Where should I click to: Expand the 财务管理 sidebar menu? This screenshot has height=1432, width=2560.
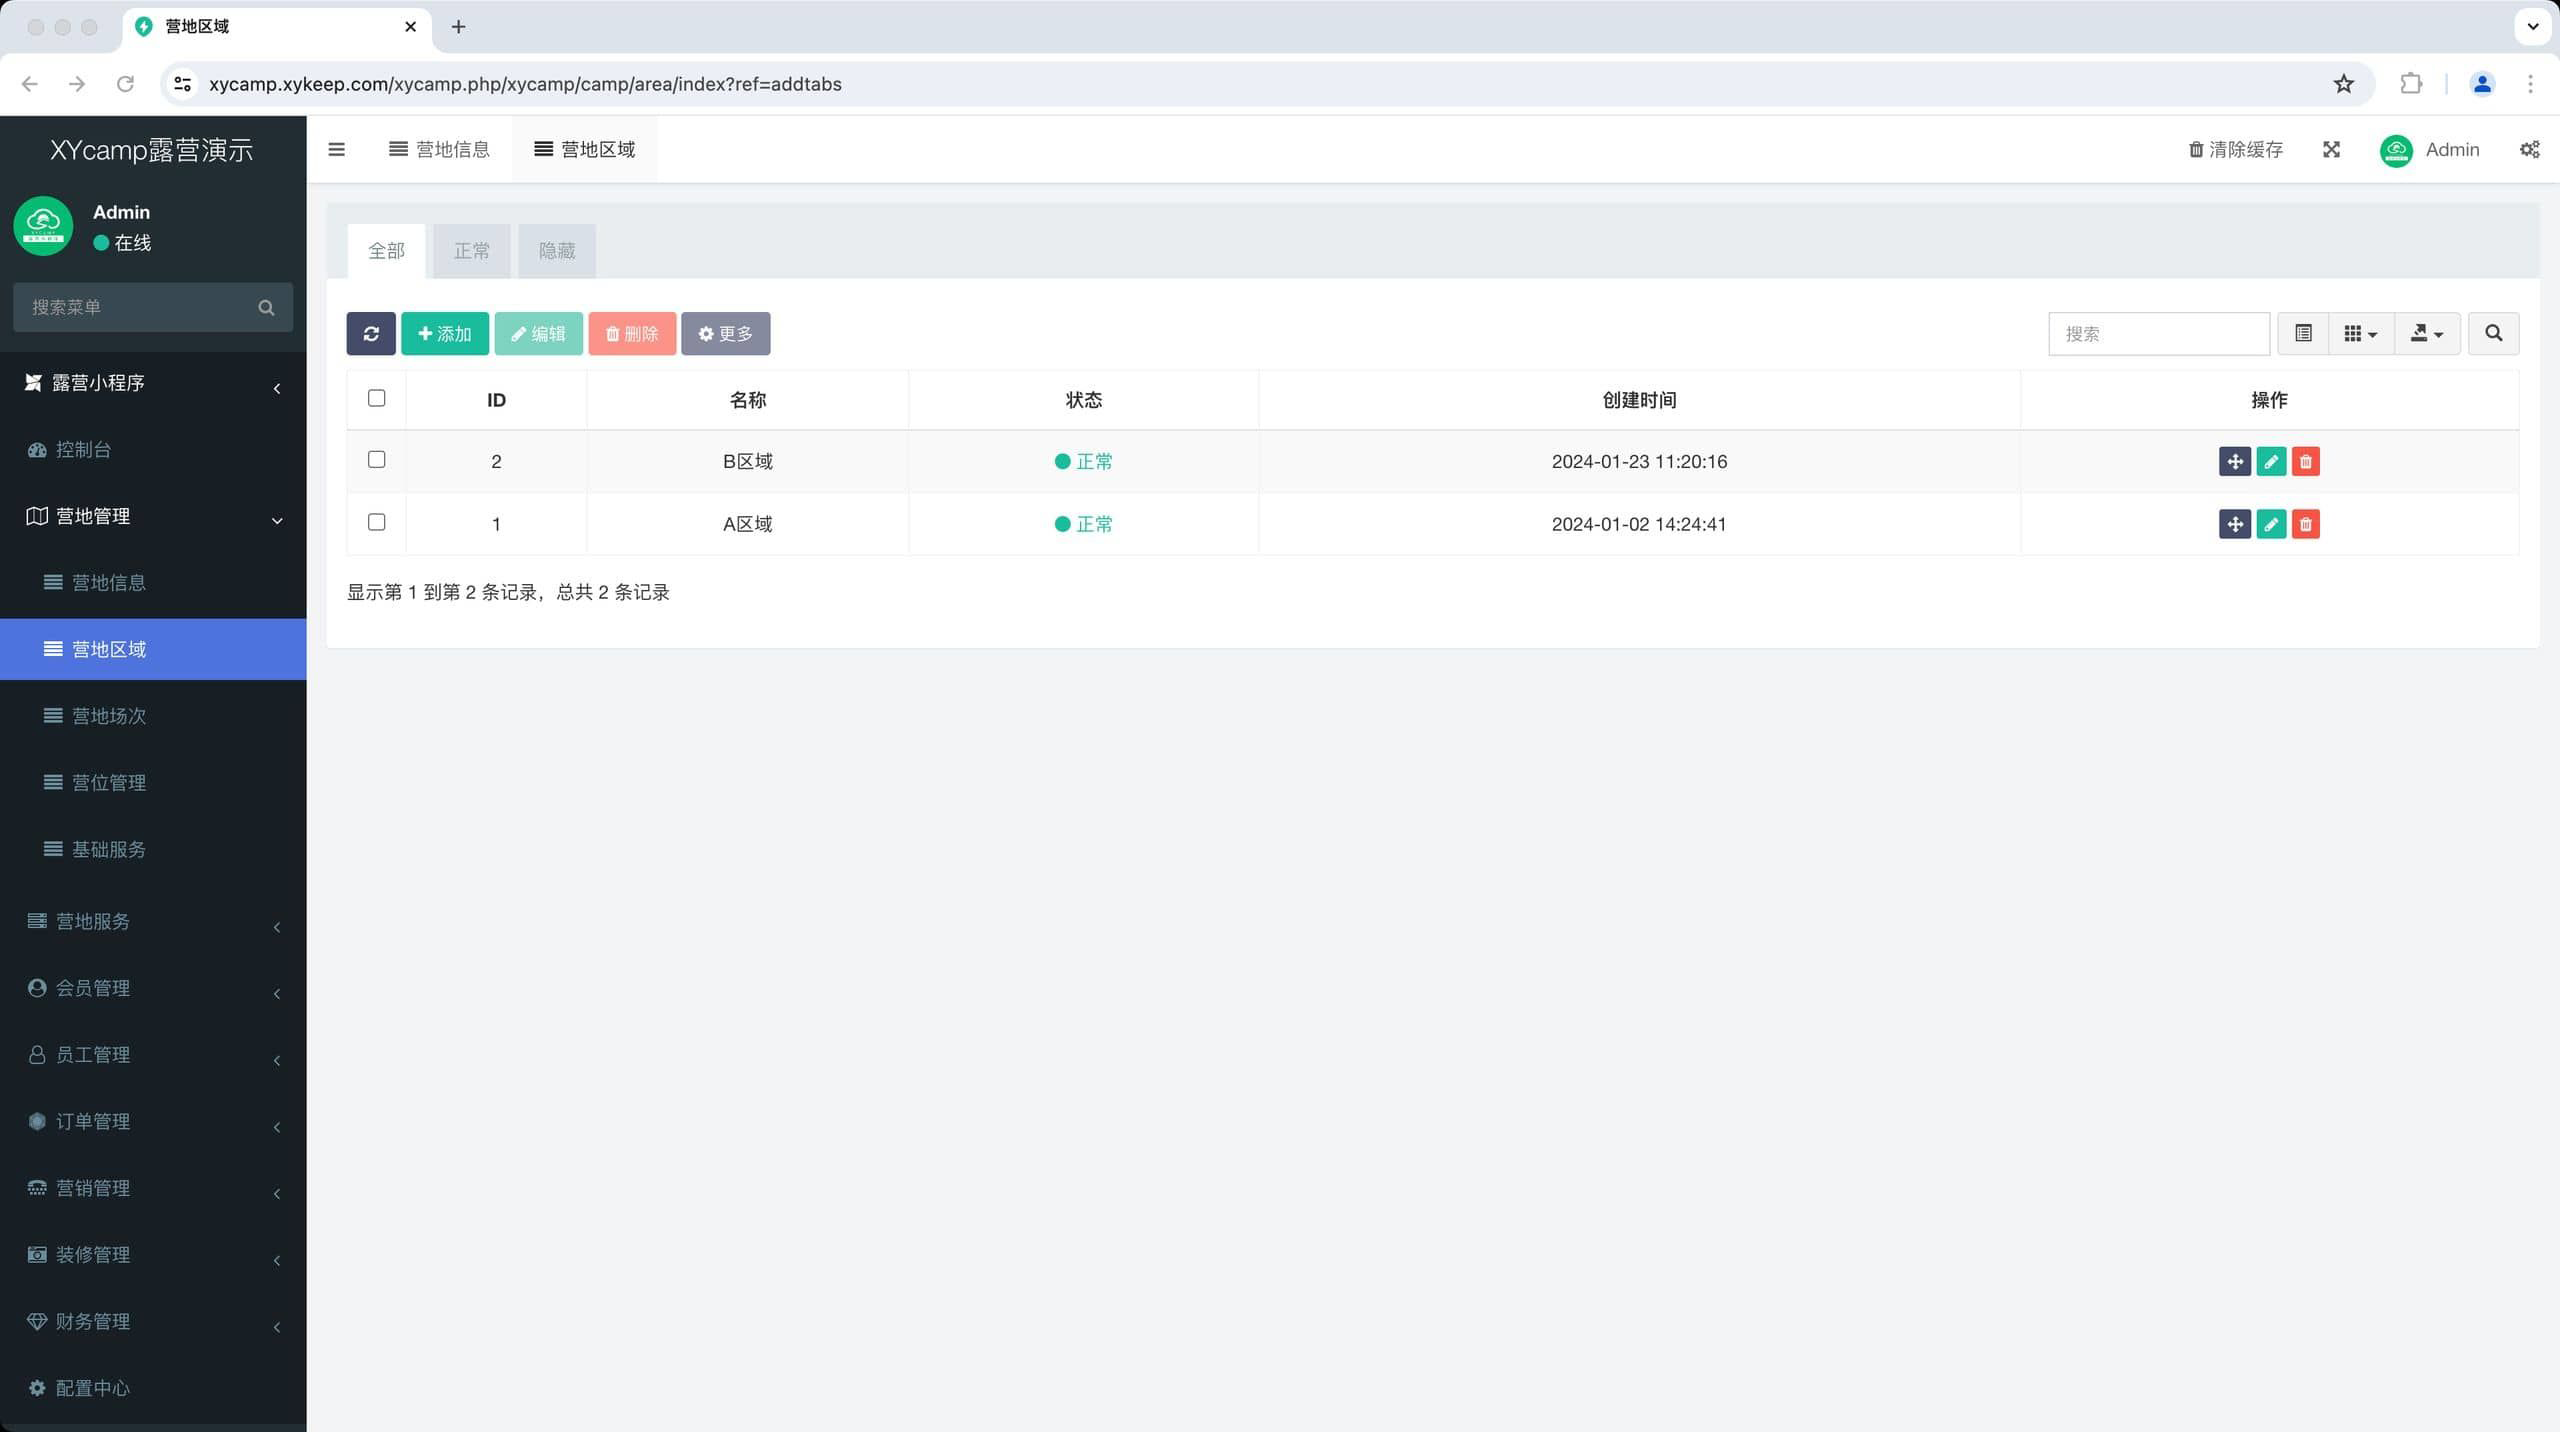coord(153,1321)
